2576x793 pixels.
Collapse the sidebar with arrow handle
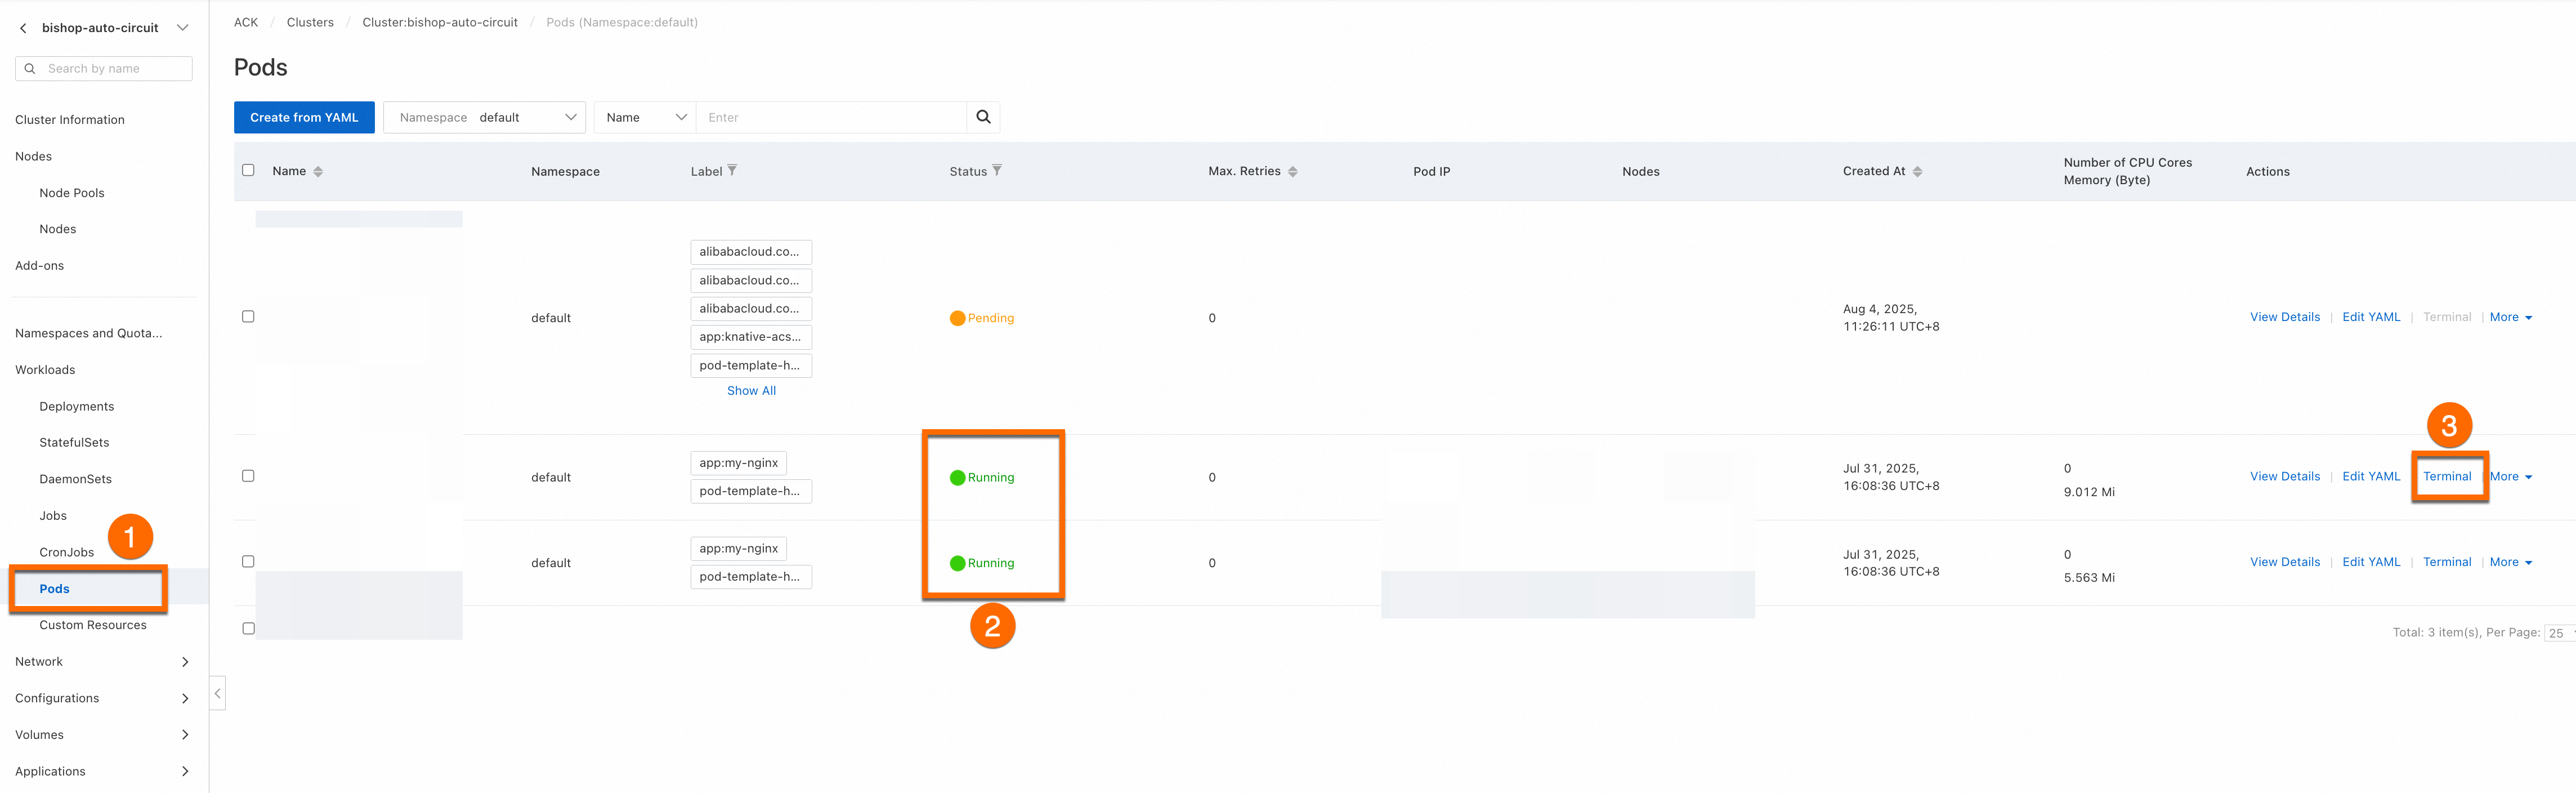click(x=217, y=693)
